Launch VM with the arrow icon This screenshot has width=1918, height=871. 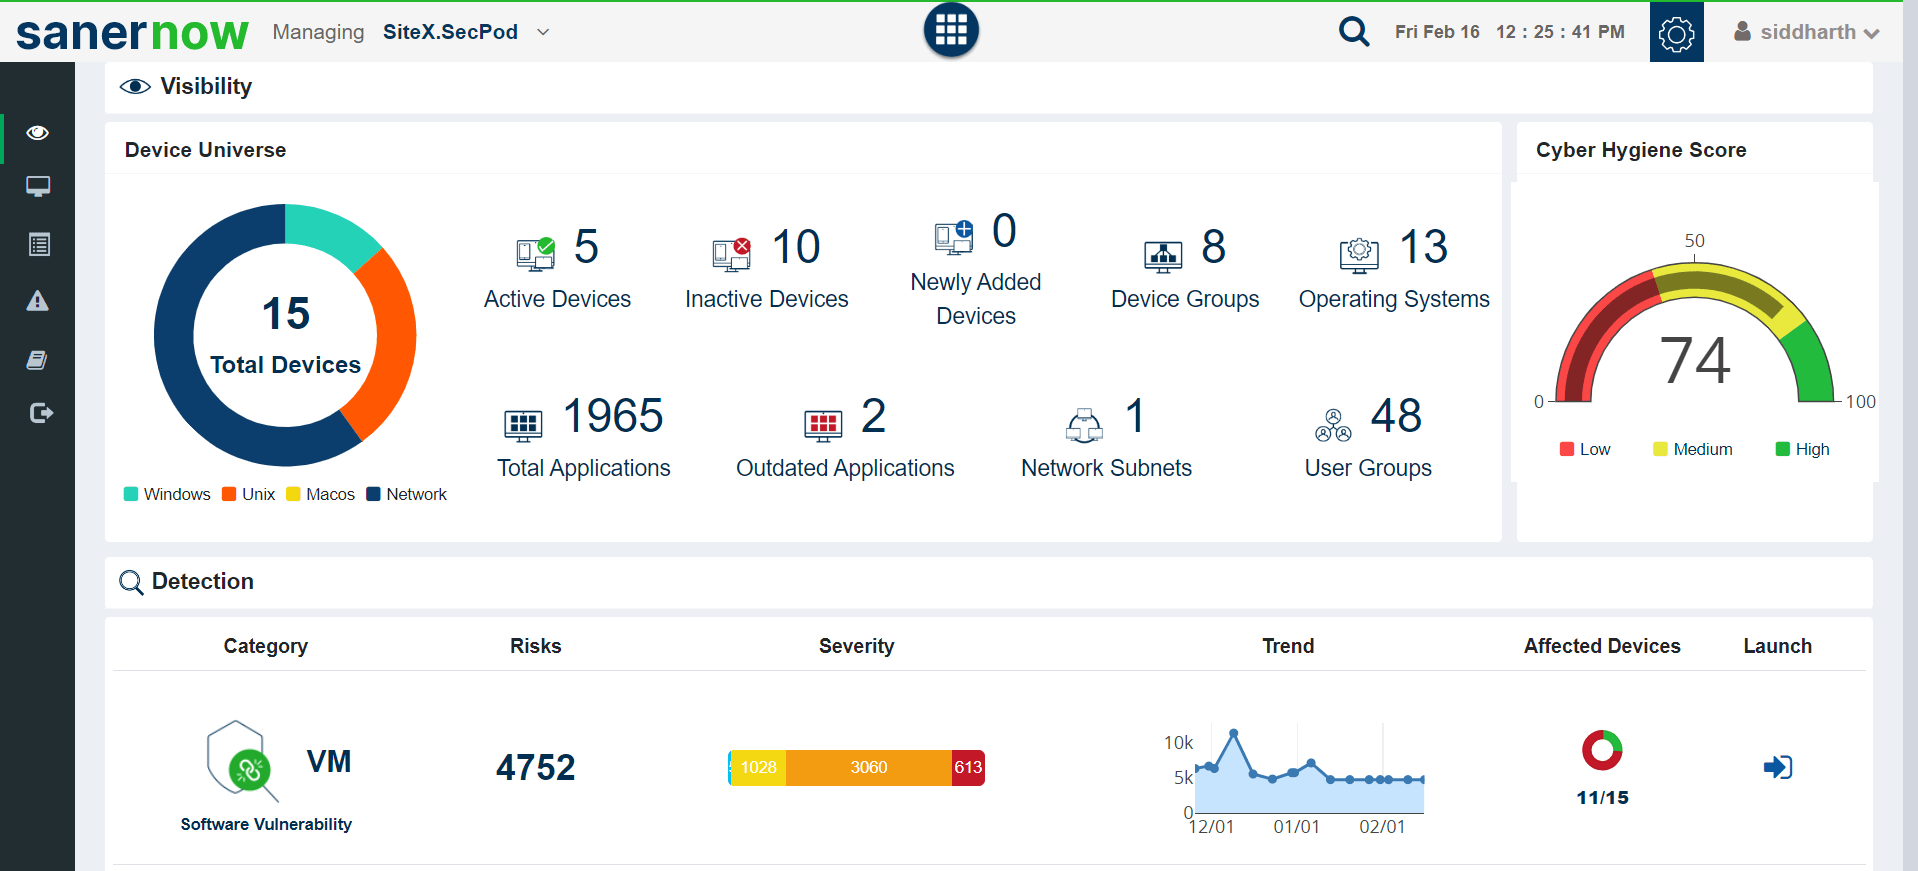point(1777,767)
